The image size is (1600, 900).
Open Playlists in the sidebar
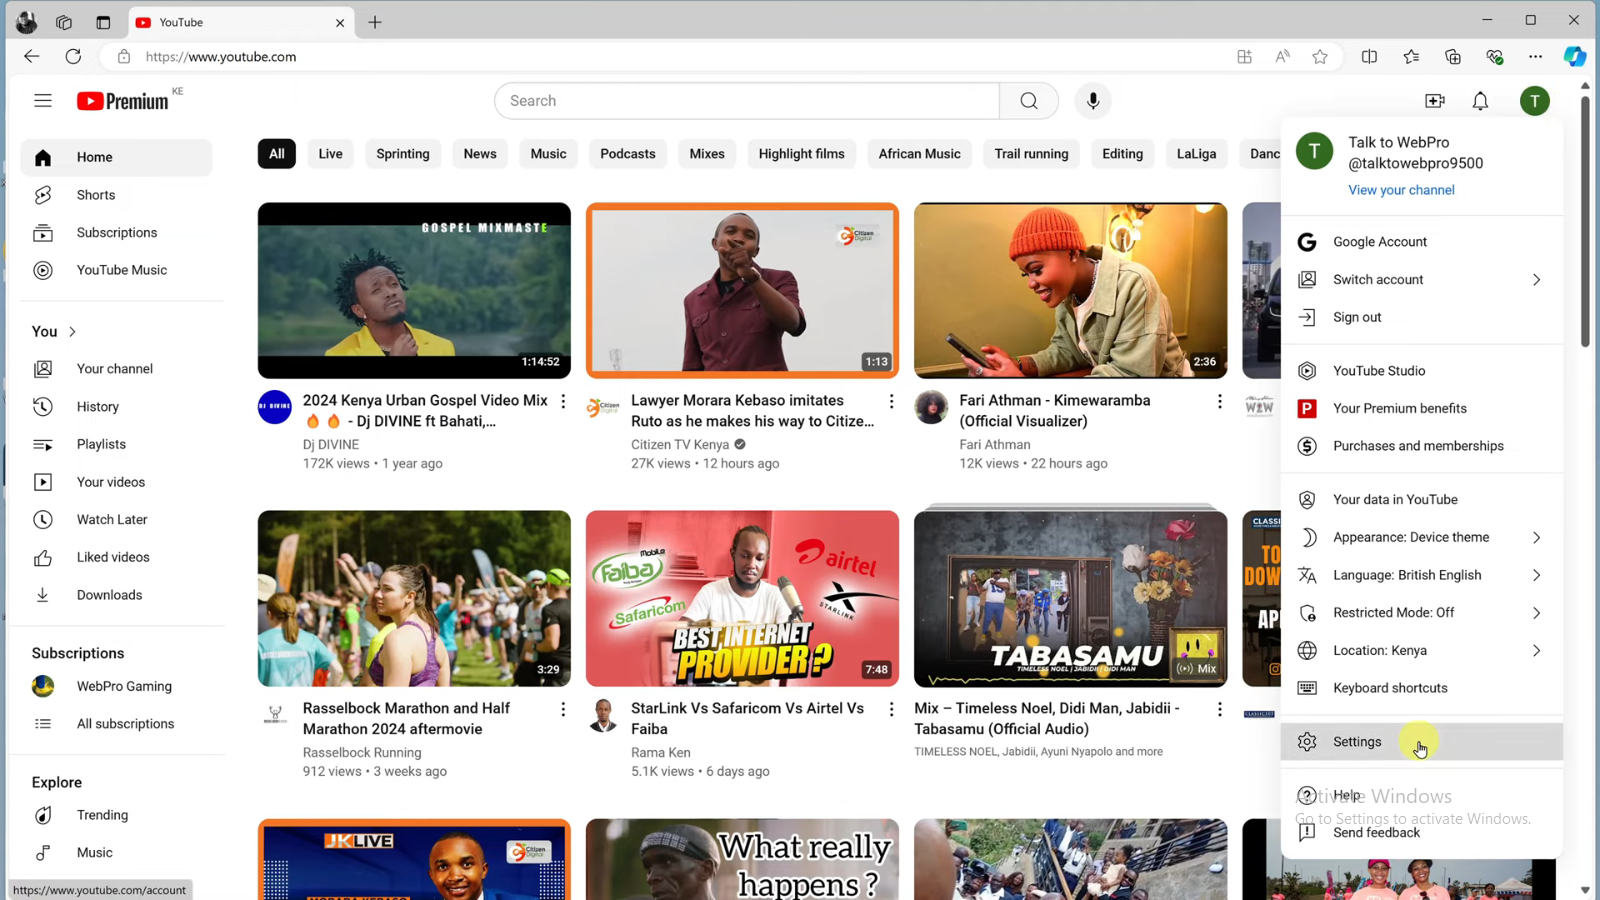[x=116, y=444]
